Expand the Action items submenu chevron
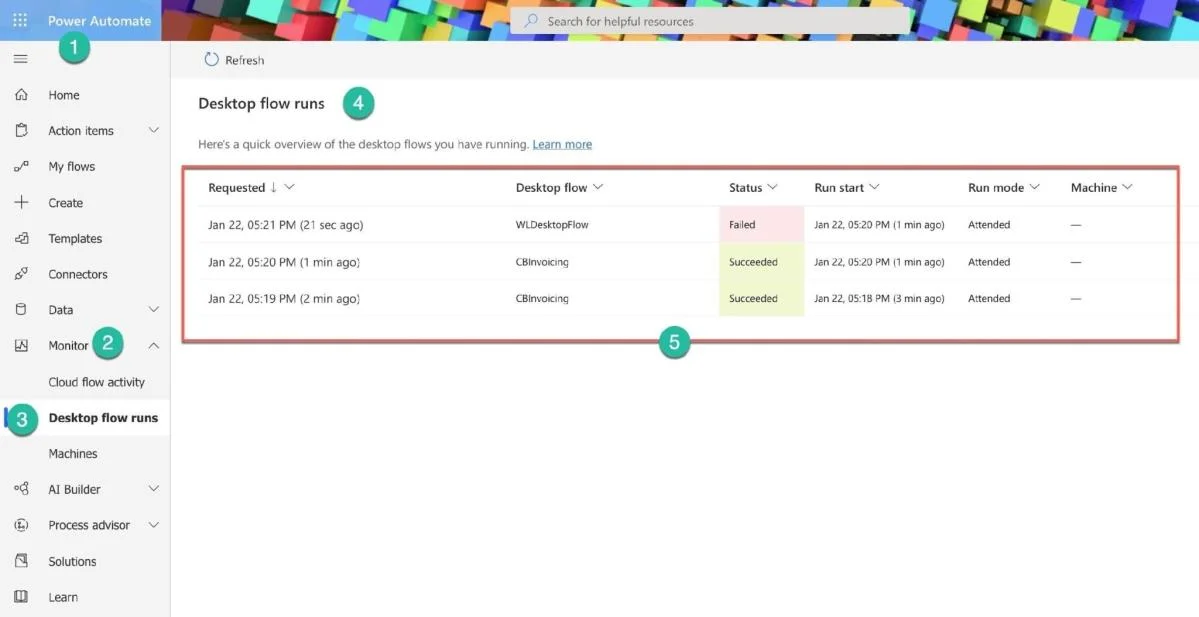1199x617 pixels. coord(154,131)
